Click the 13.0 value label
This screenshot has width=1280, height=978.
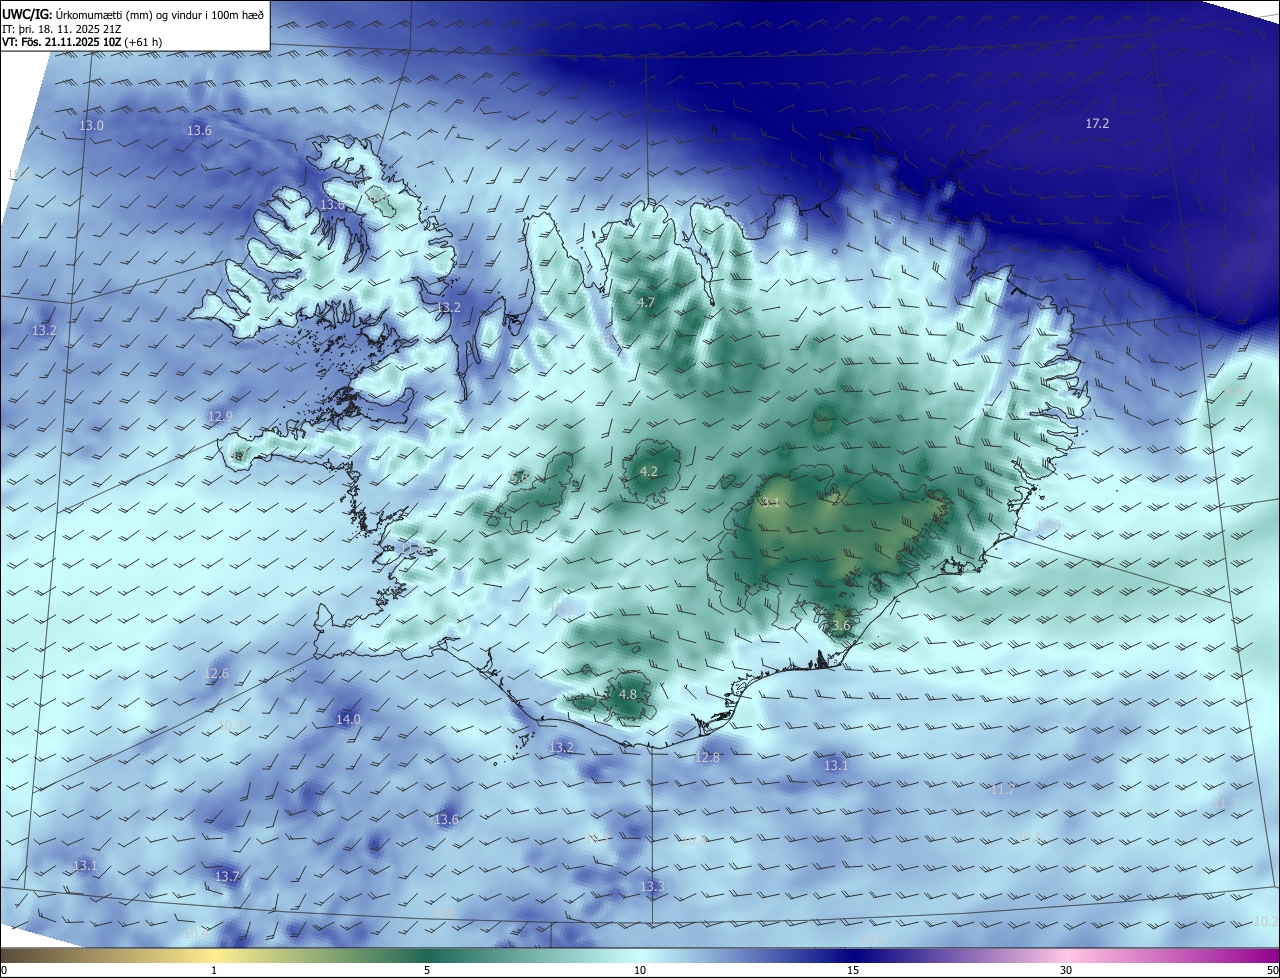[91, 126]
